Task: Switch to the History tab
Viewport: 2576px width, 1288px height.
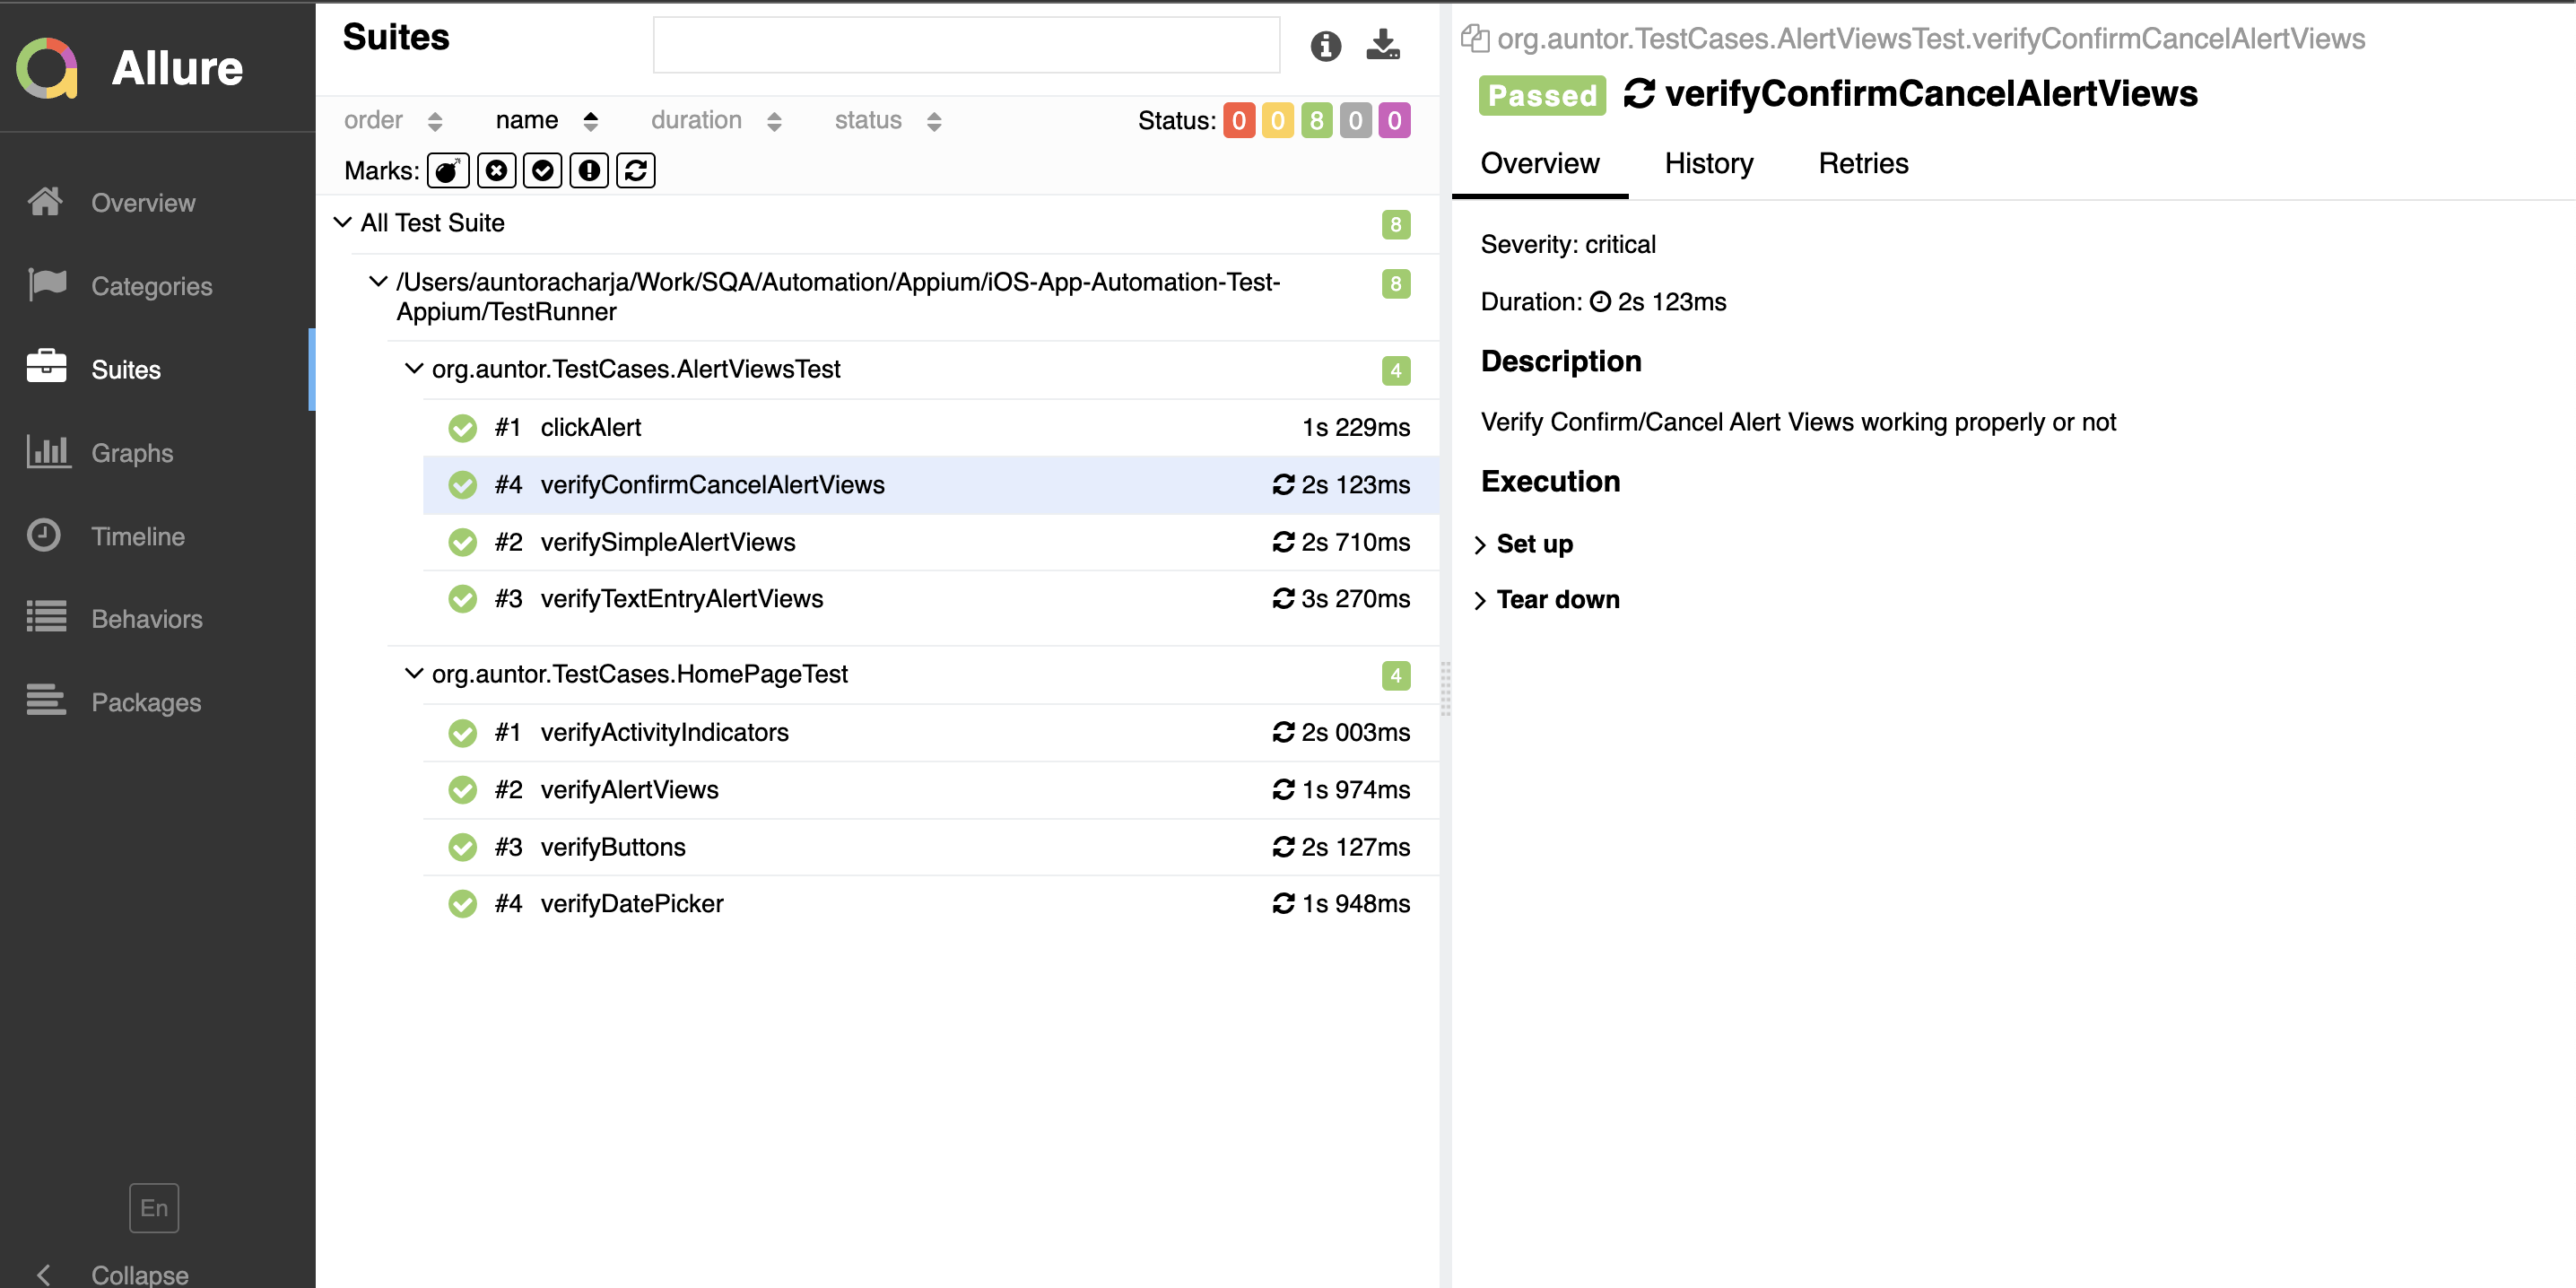Action: point(1708,163)
